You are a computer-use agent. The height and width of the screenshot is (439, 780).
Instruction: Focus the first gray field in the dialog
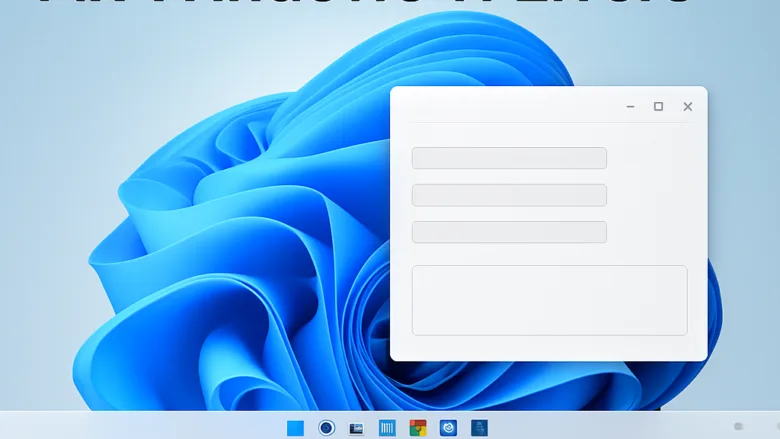tap(509, 158)
